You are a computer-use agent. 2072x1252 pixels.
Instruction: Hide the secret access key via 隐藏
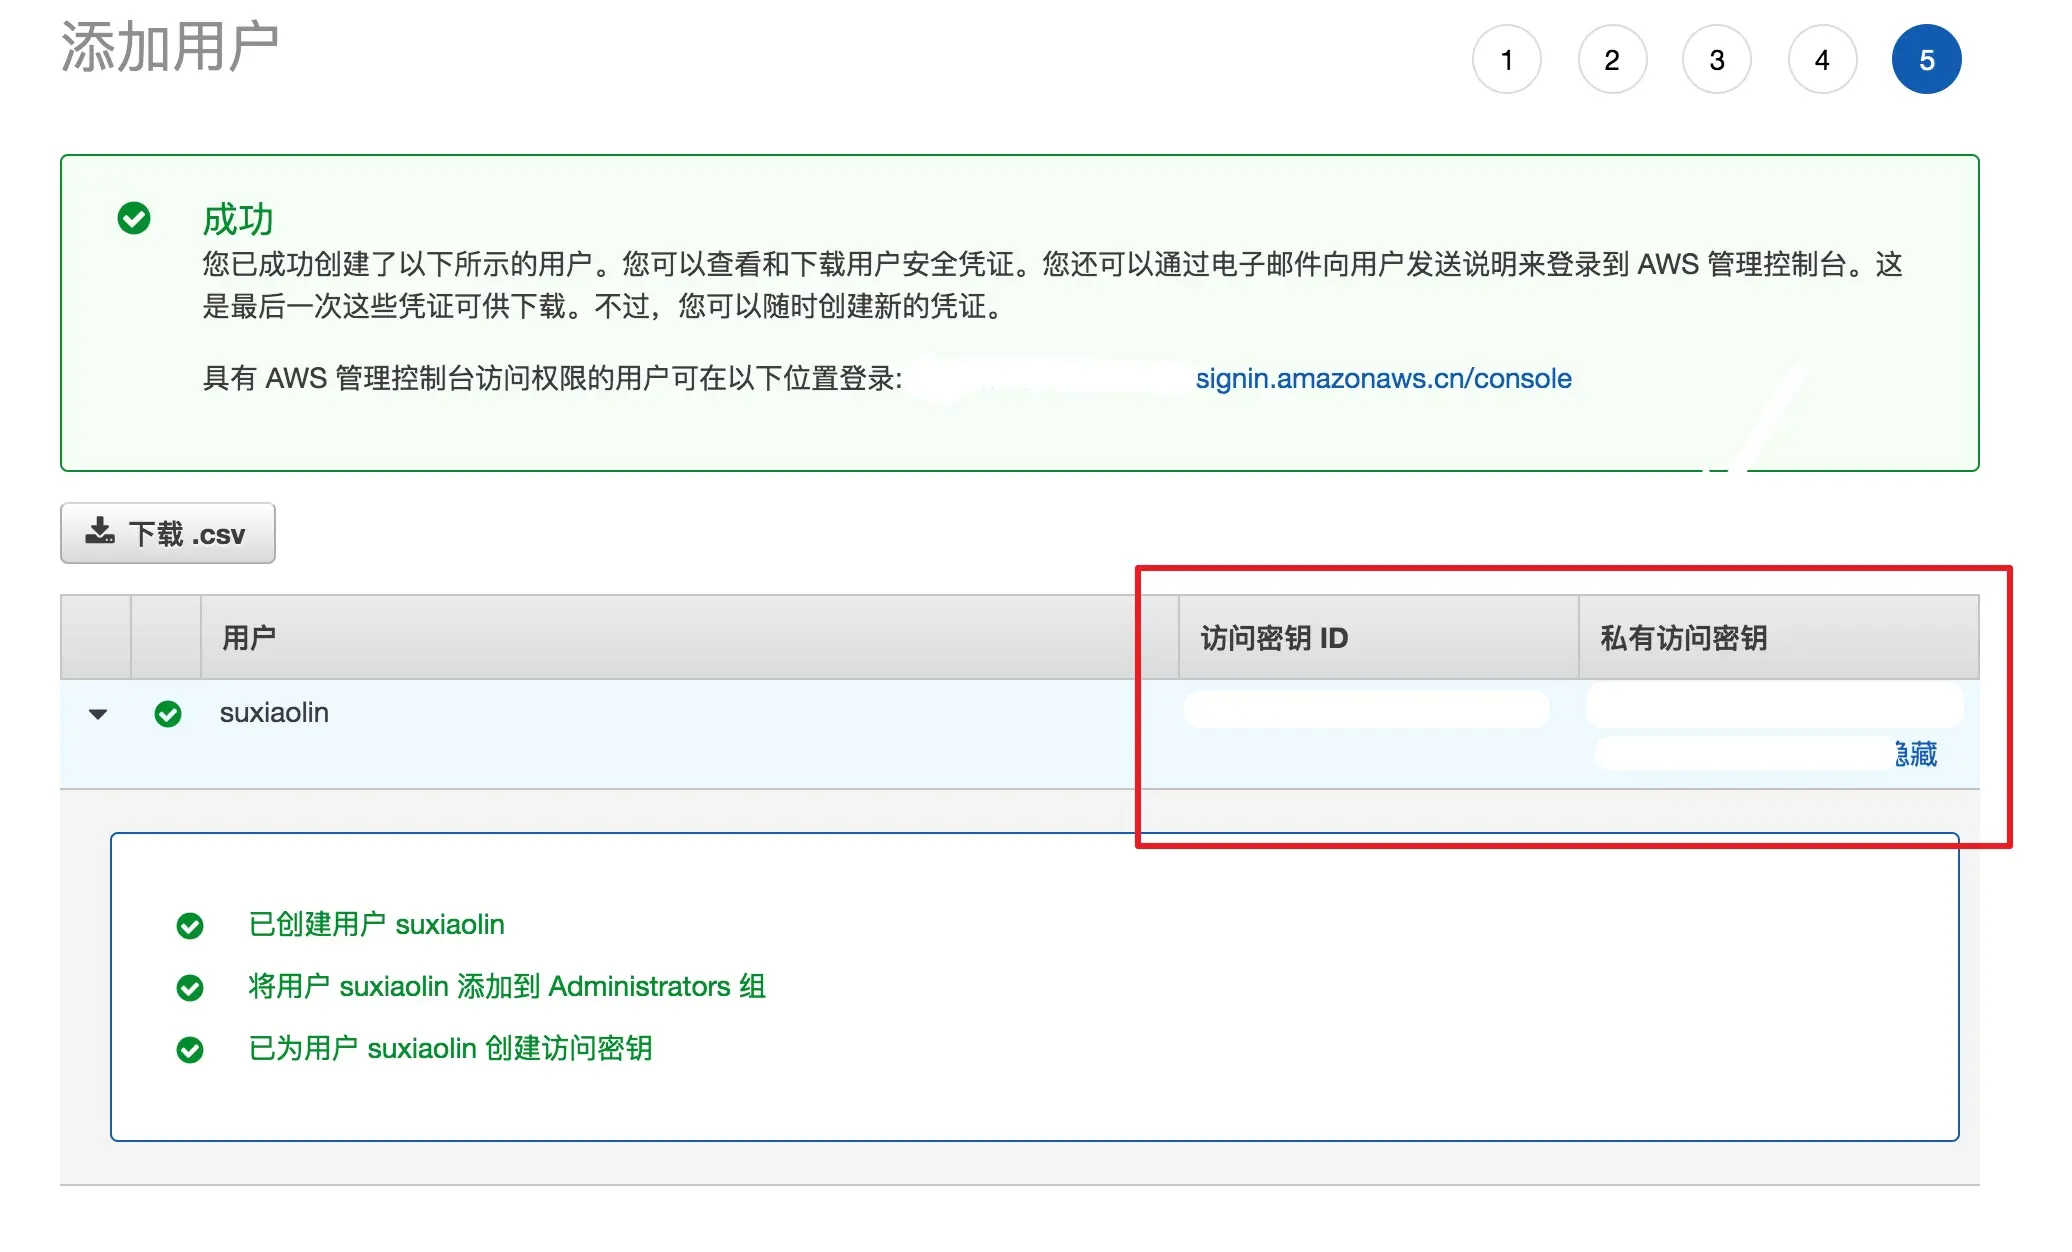[x=1916, y=754]
